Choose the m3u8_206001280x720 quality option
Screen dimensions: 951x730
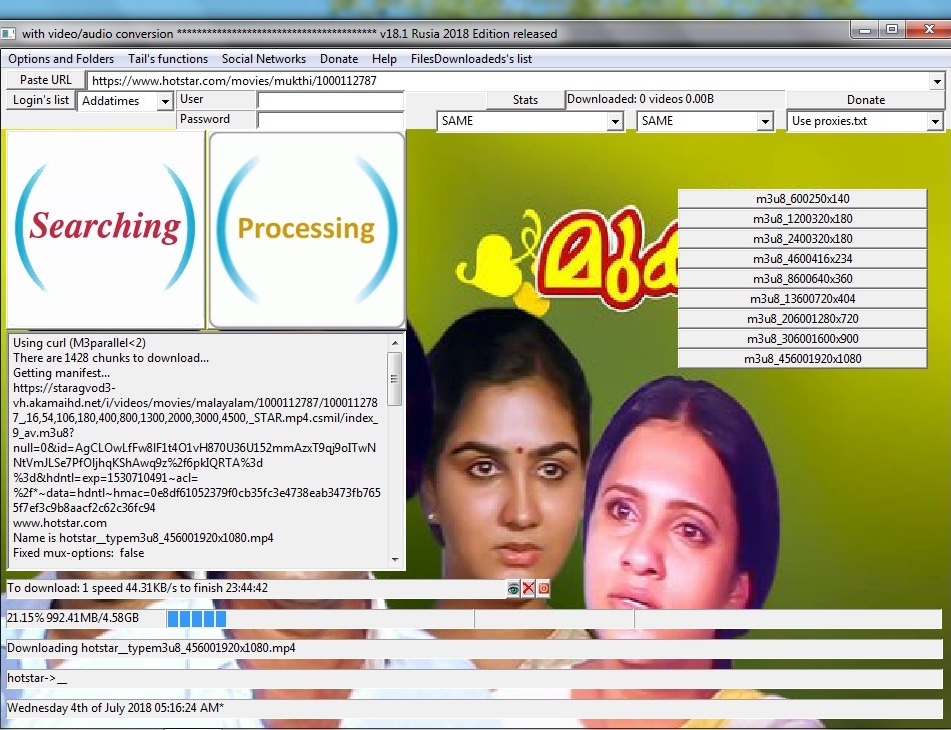point(802,319)
